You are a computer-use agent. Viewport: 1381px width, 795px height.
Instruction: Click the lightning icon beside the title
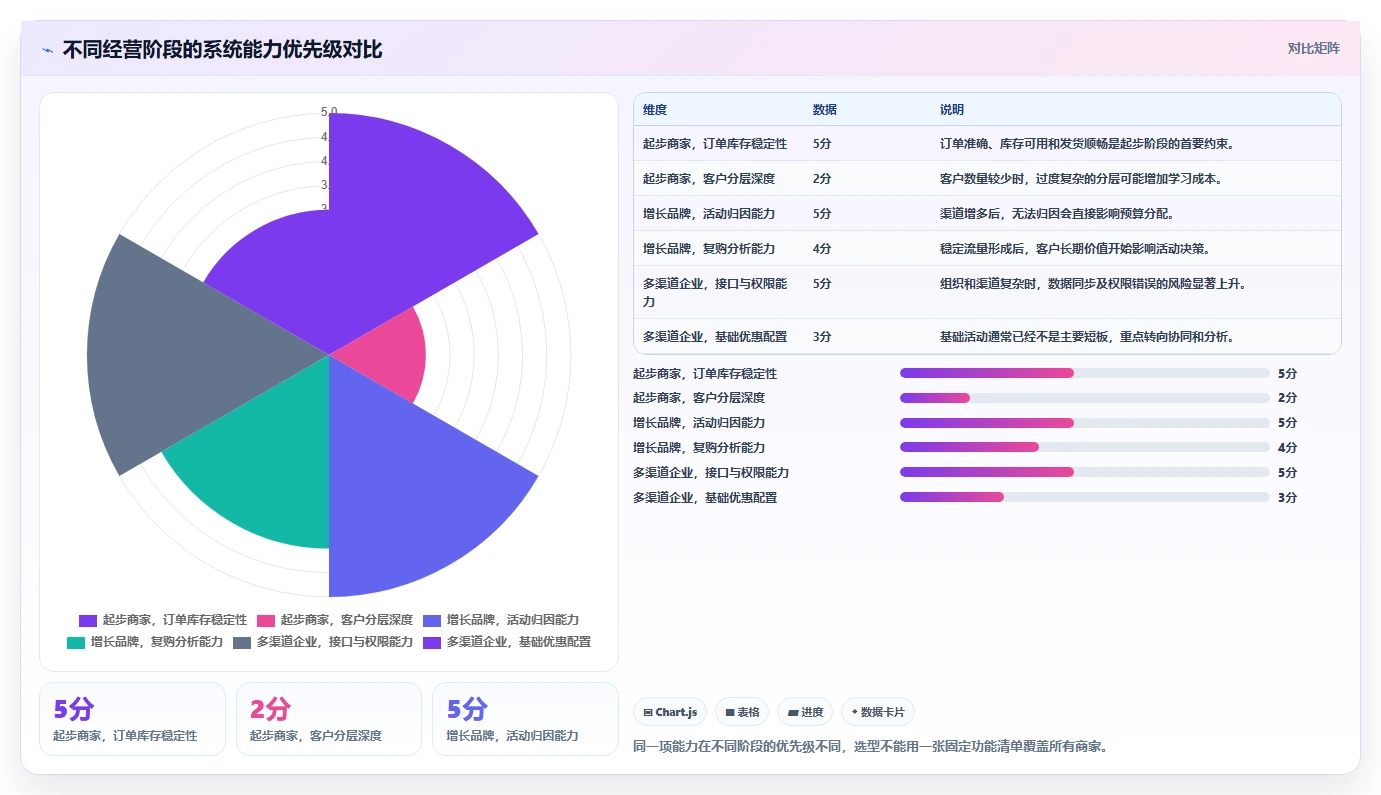pos(48,50)
